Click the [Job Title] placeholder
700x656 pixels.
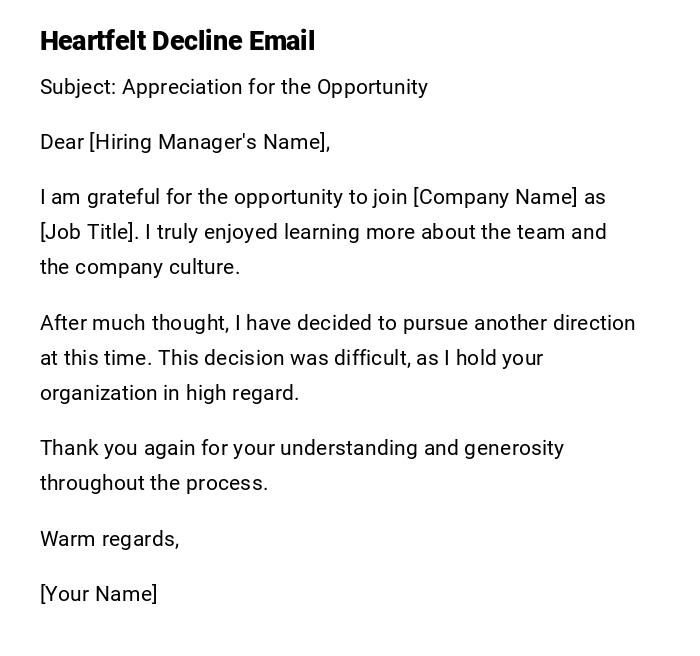87,232
